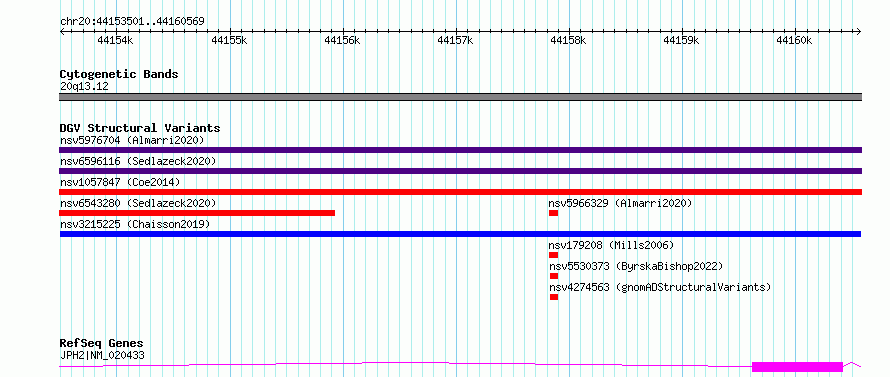Click the RefSeq Genes track title

click(x=102, y=344)
